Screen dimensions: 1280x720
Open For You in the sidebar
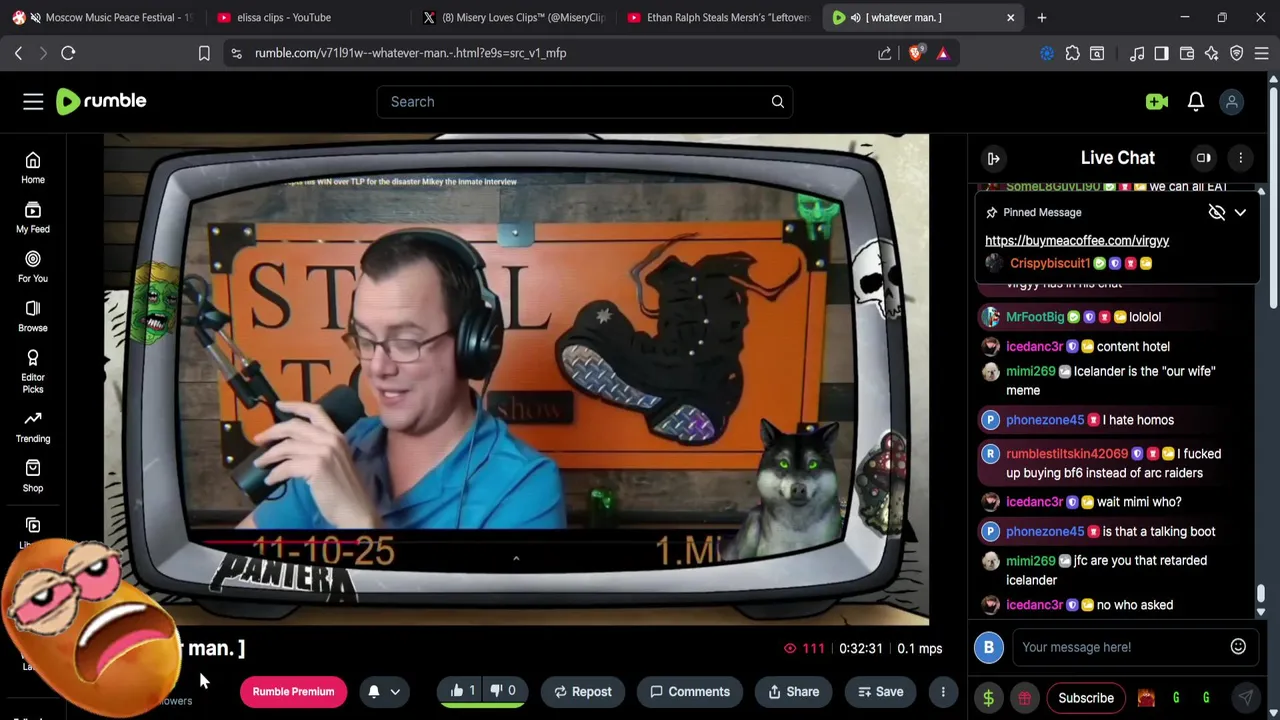click(x=33, y=266)
